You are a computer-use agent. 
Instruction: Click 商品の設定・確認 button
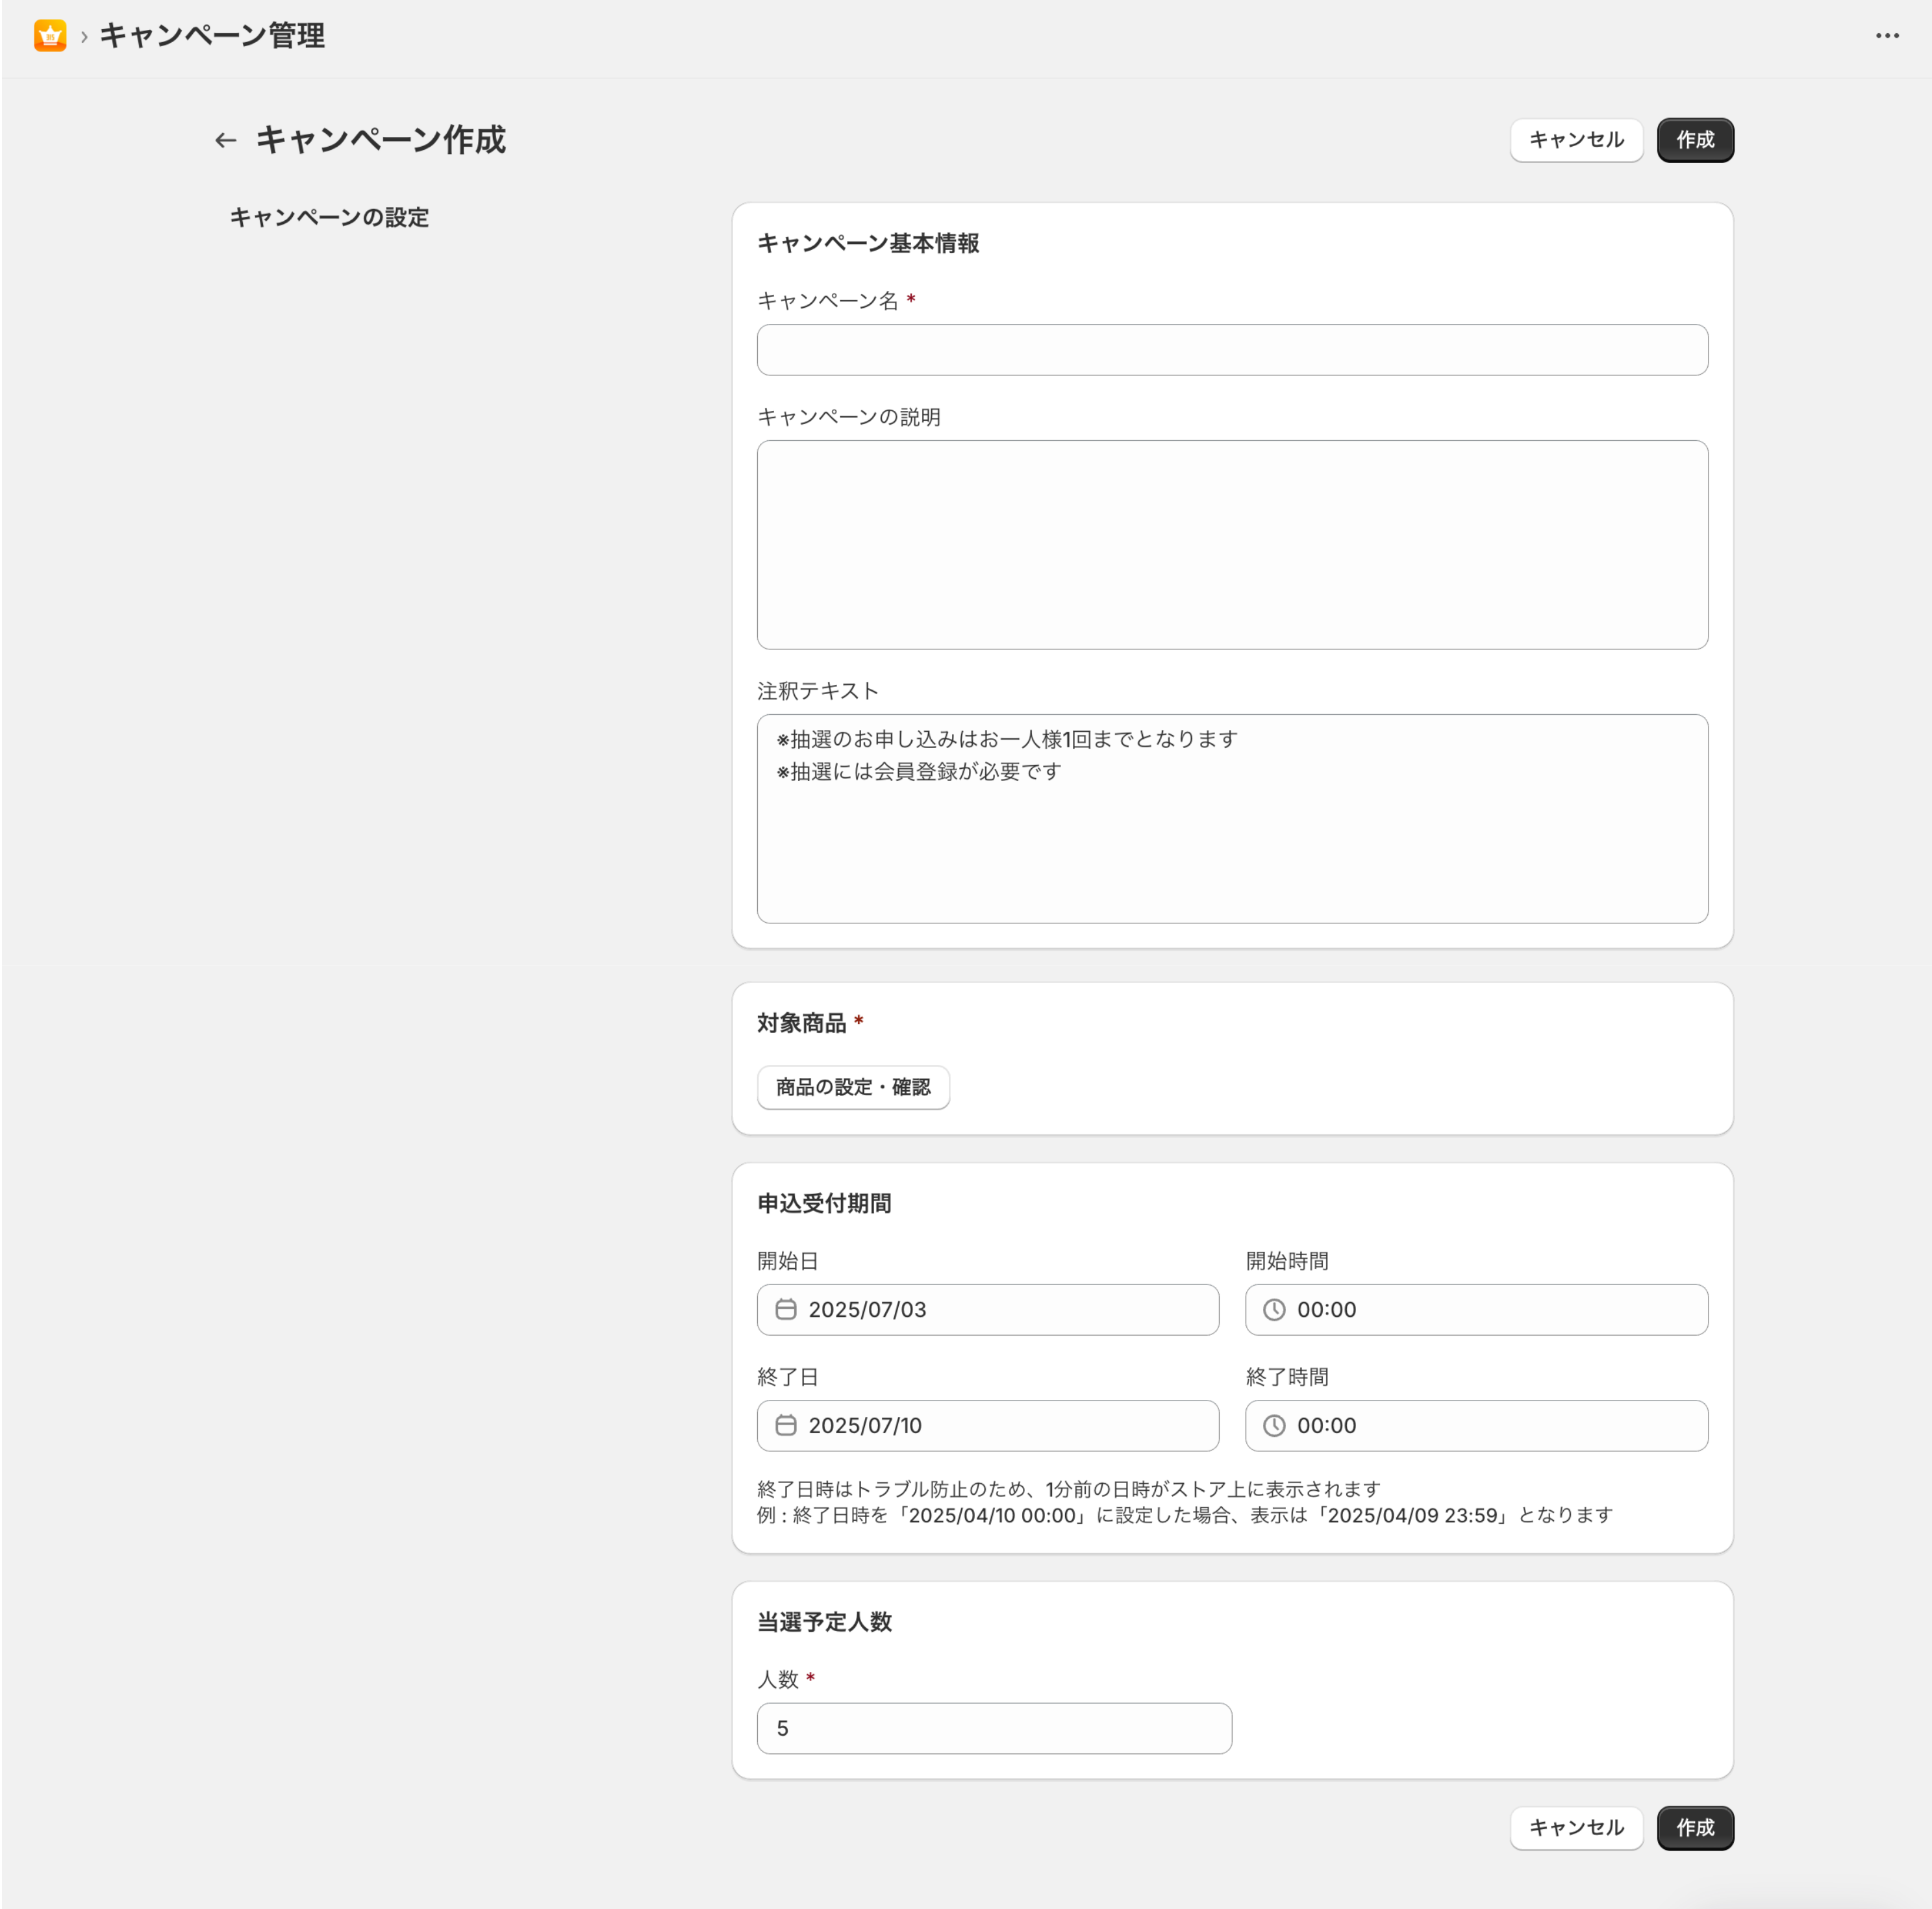(853, 1087)
